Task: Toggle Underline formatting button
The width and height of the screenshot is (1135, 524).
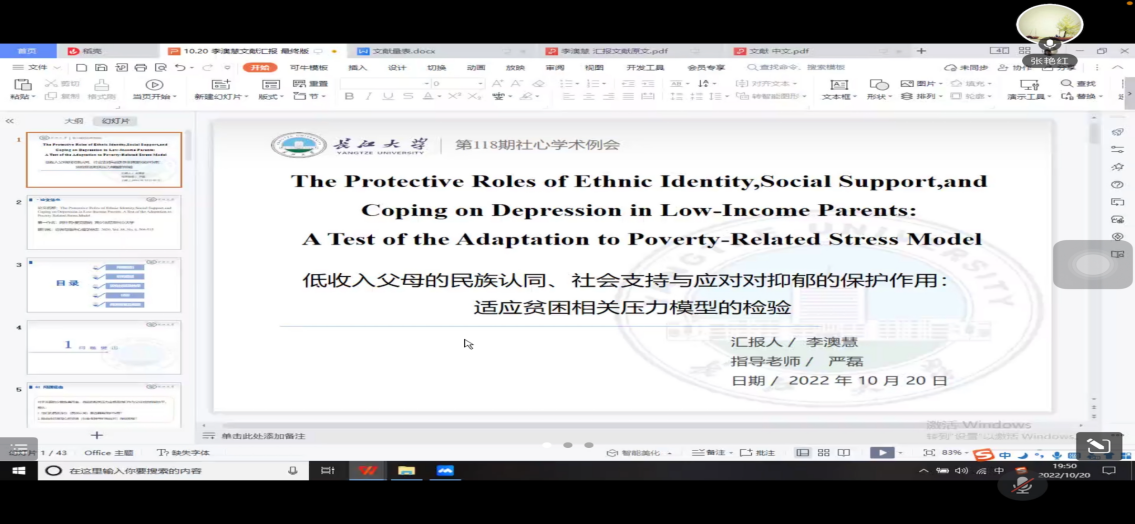Action: 387,97
